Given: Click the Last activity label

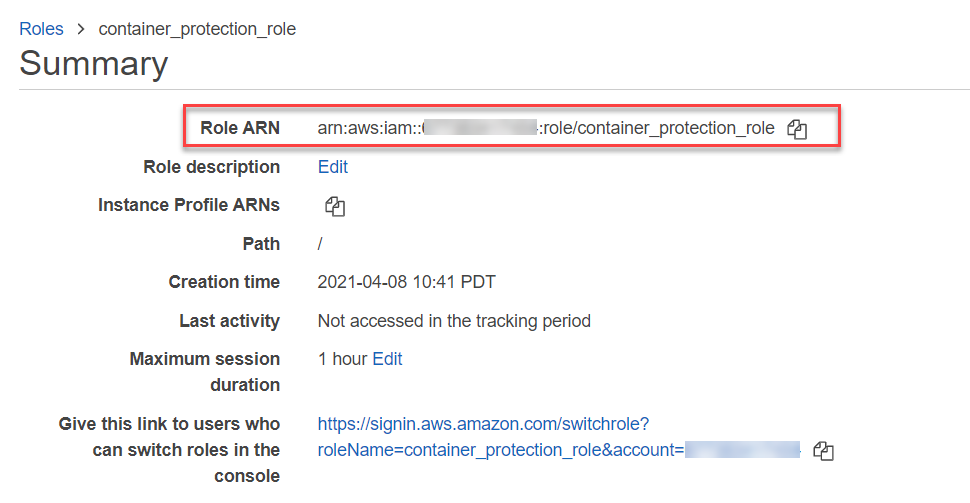Looking at the screenshot, I should tap(229, 321).
